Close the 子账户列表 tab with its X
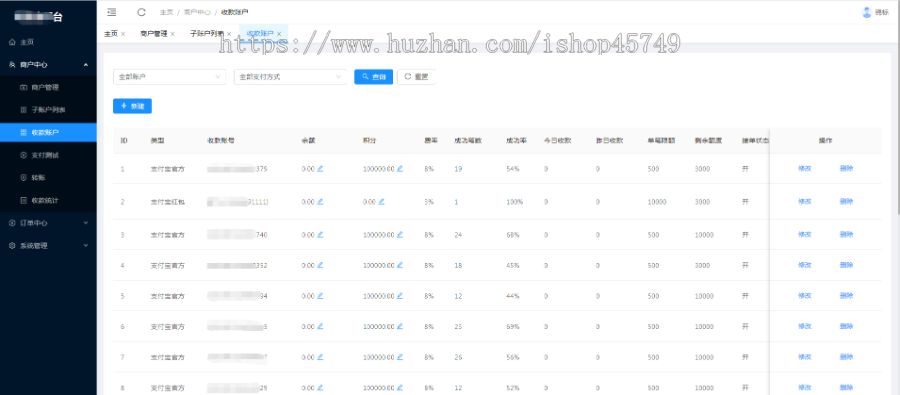900x395 pixels. [229, 34]
